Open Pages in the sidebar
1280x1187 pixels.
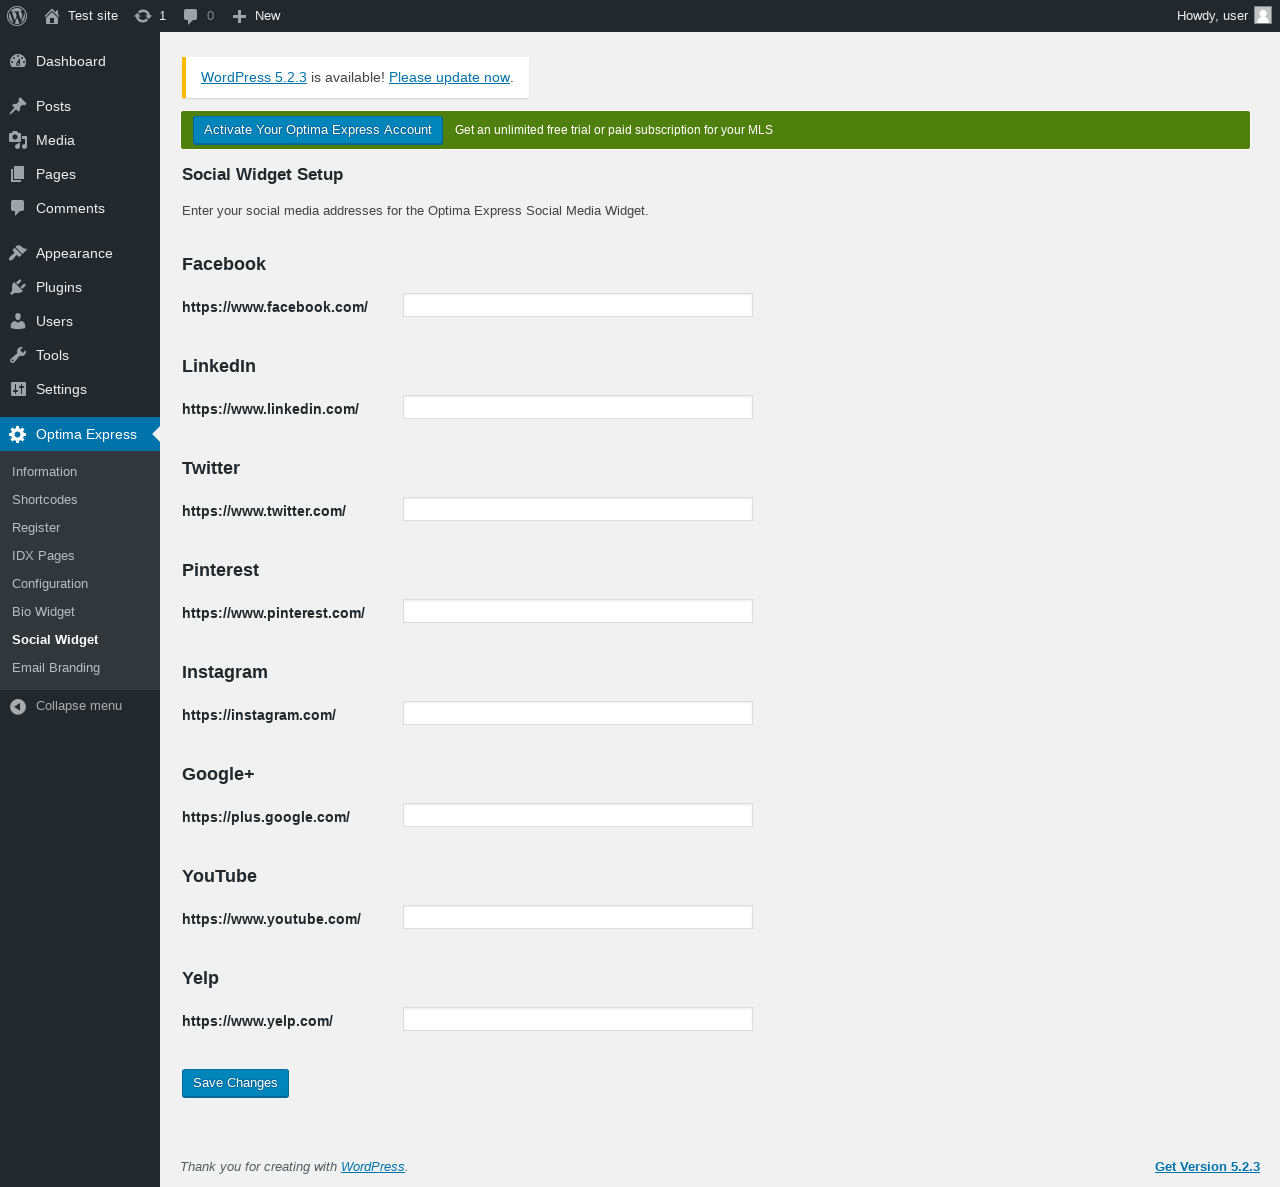click(x=80, y=174)
